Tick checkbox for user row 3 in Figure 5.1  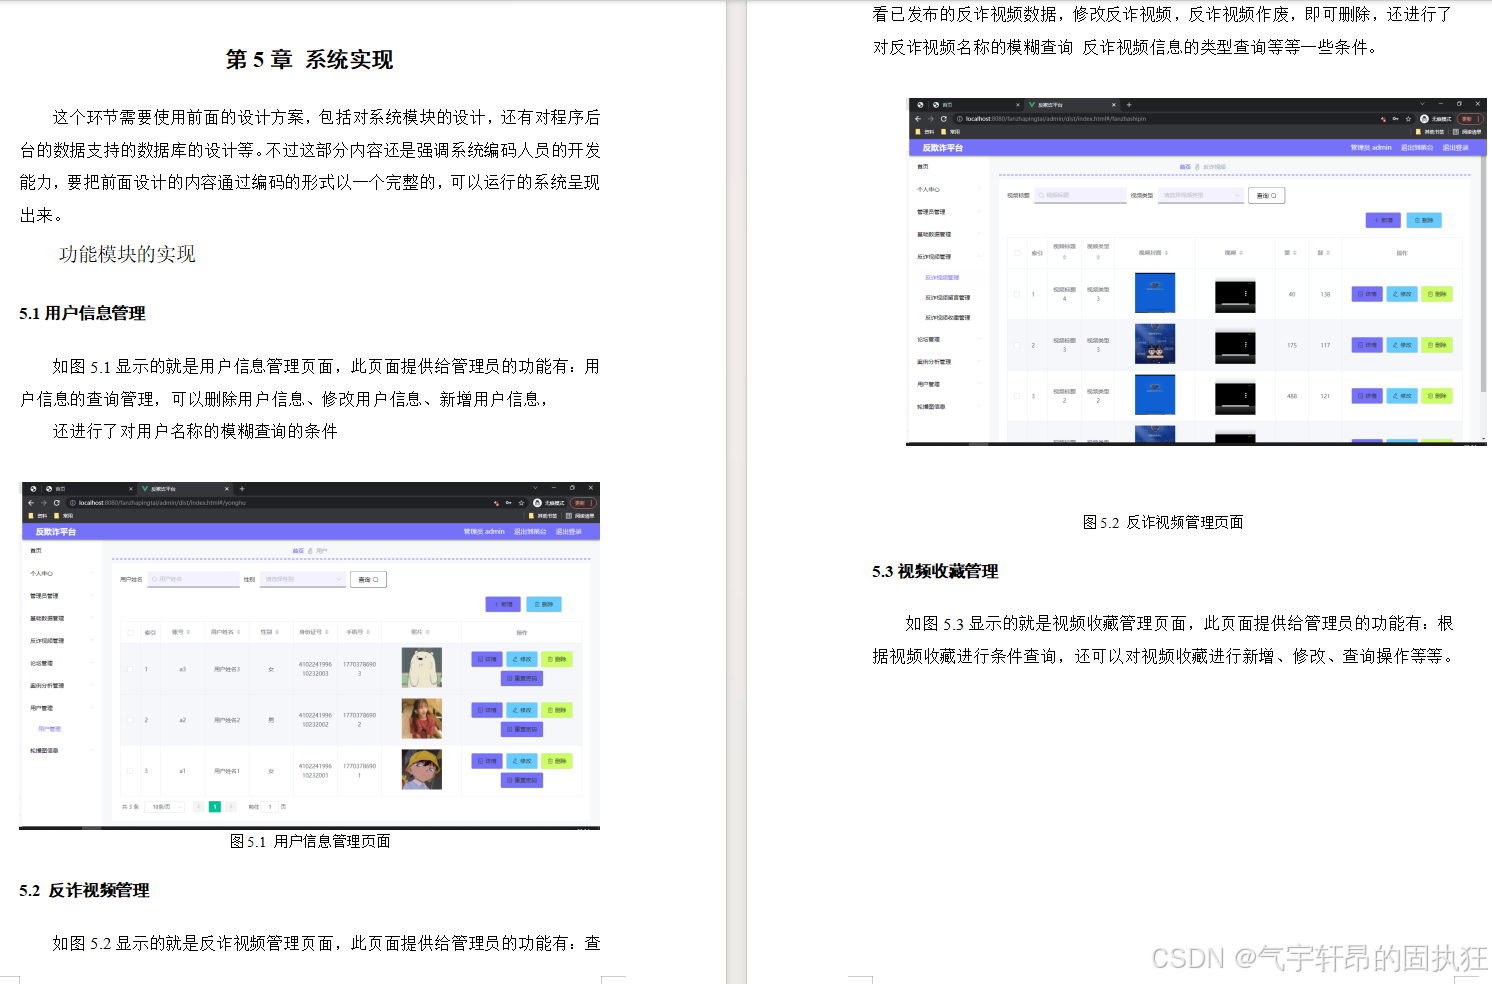[130, 771]
